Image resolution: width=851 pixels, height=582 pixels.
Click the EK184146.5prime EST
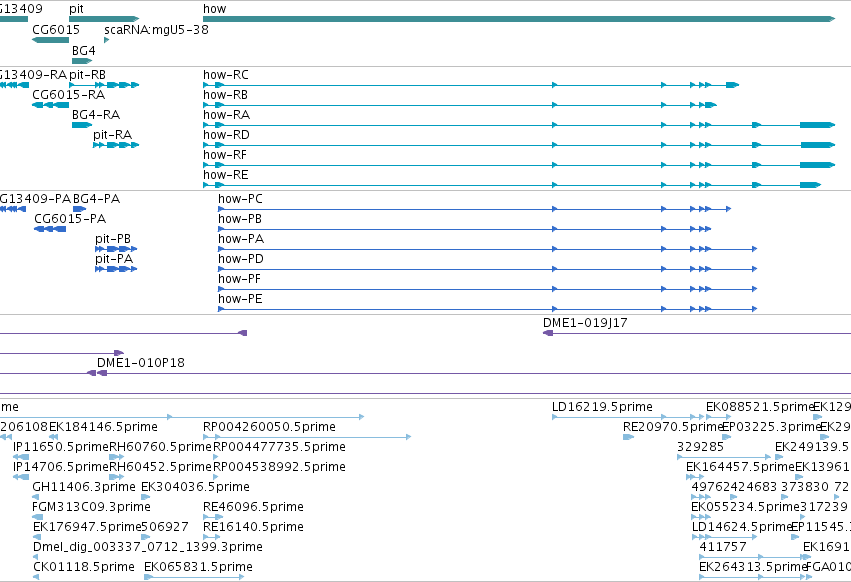click(53, 436)
